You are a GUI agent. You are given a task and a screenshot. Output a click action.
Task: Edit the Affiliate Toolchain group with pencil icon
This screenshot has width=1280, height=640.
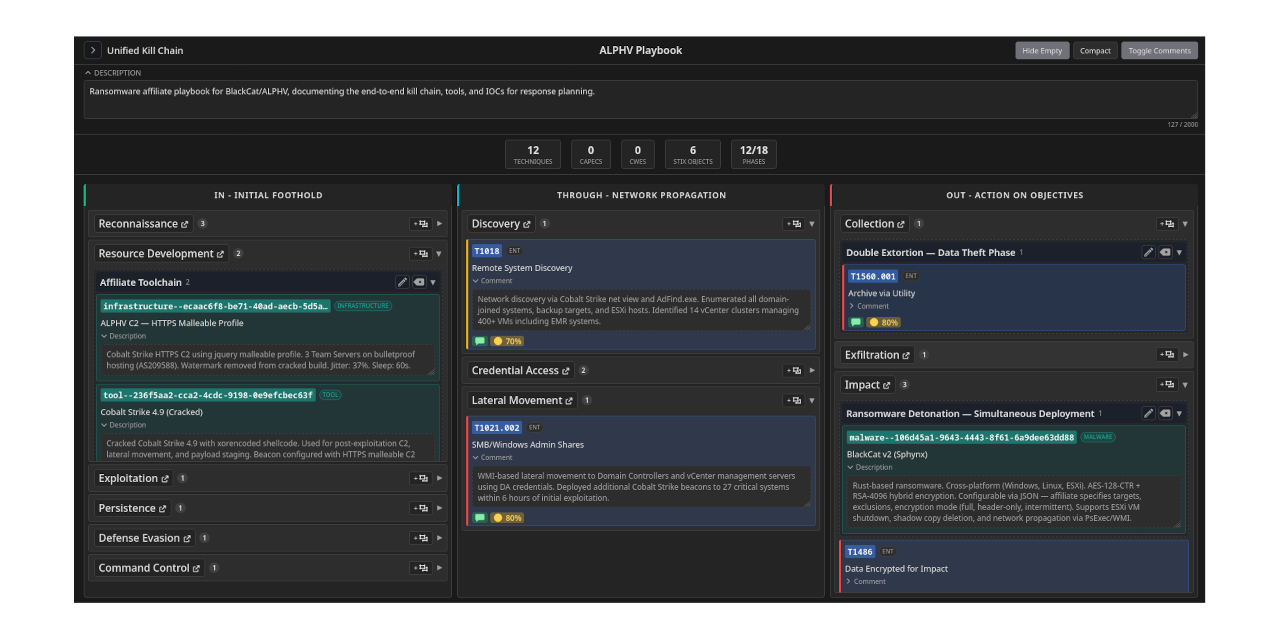402,283
